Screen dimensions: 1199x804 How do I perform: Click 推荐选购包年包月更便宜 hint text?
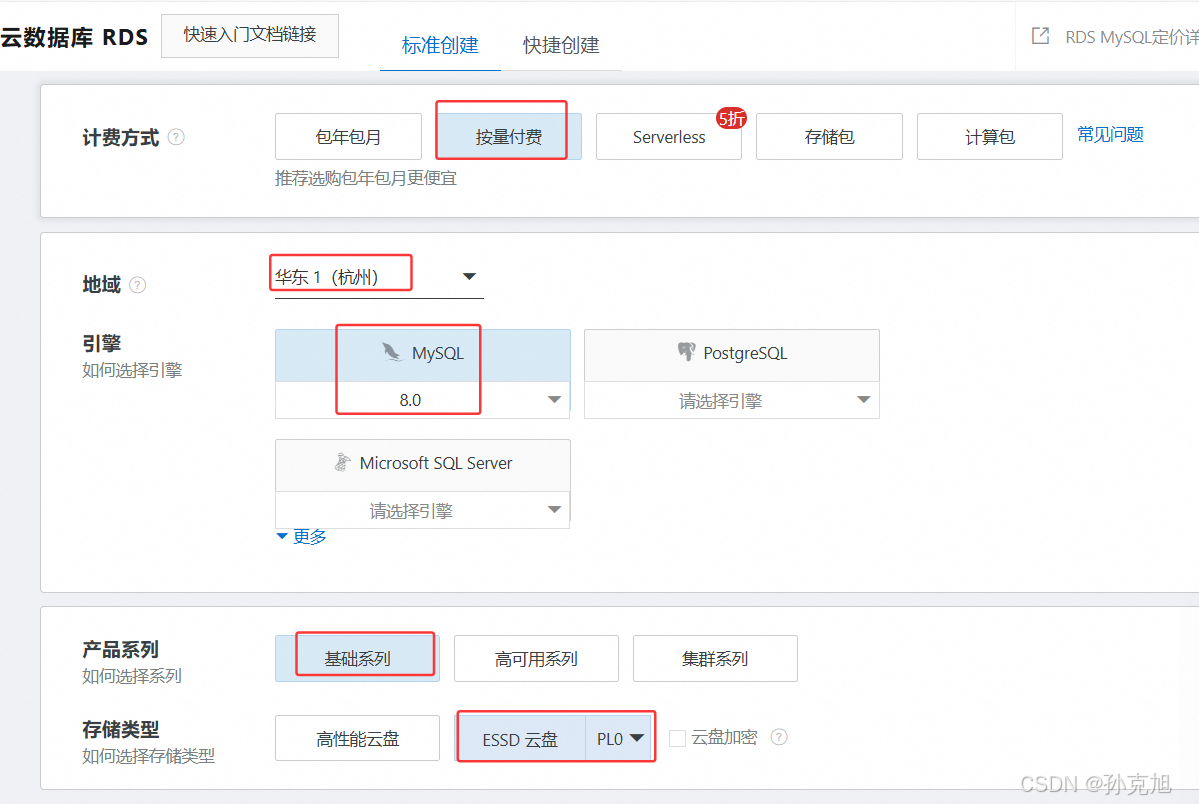[366, 178]
